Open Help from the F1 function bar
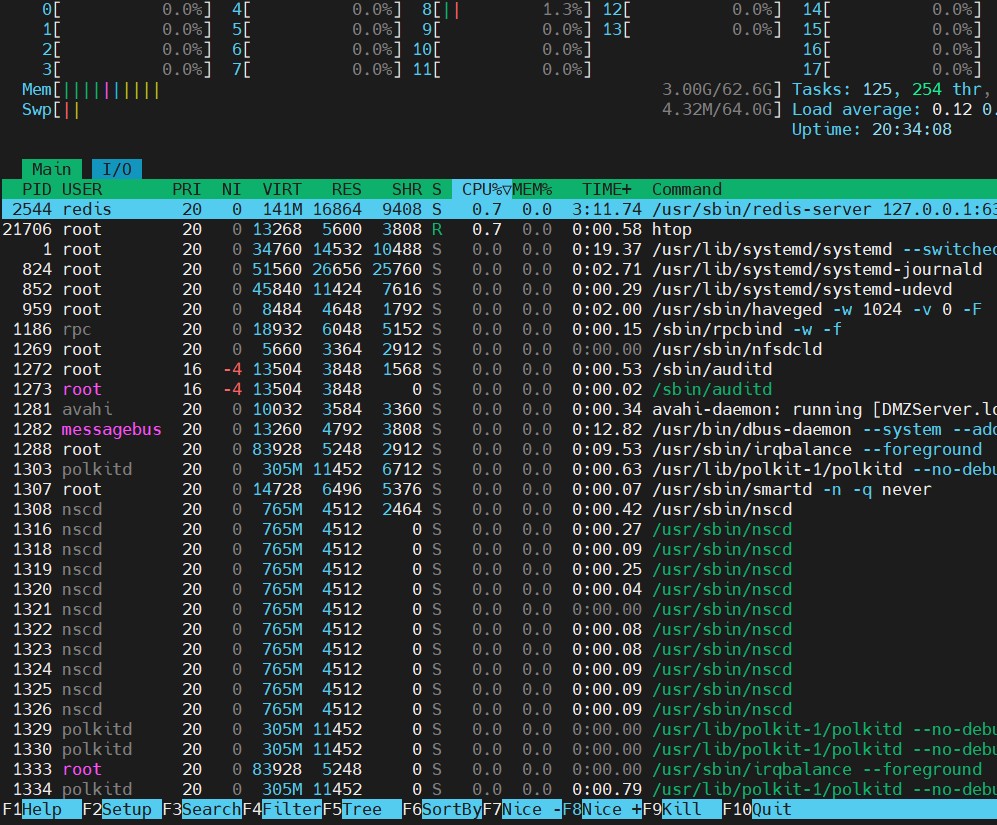997x825 pixels. [42, 809]
